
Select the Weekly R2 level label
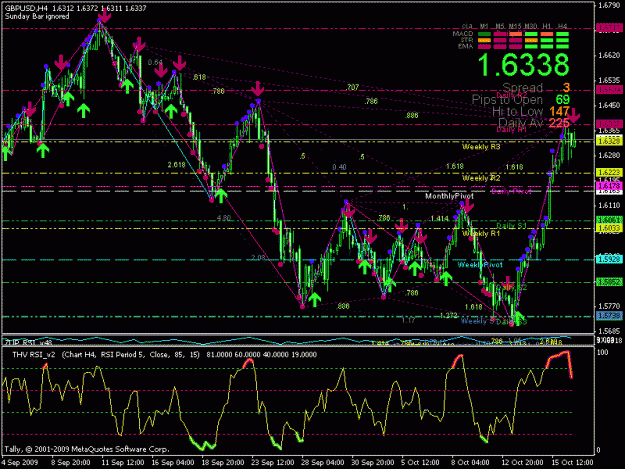pyautogui.click(x=481, y=178)
